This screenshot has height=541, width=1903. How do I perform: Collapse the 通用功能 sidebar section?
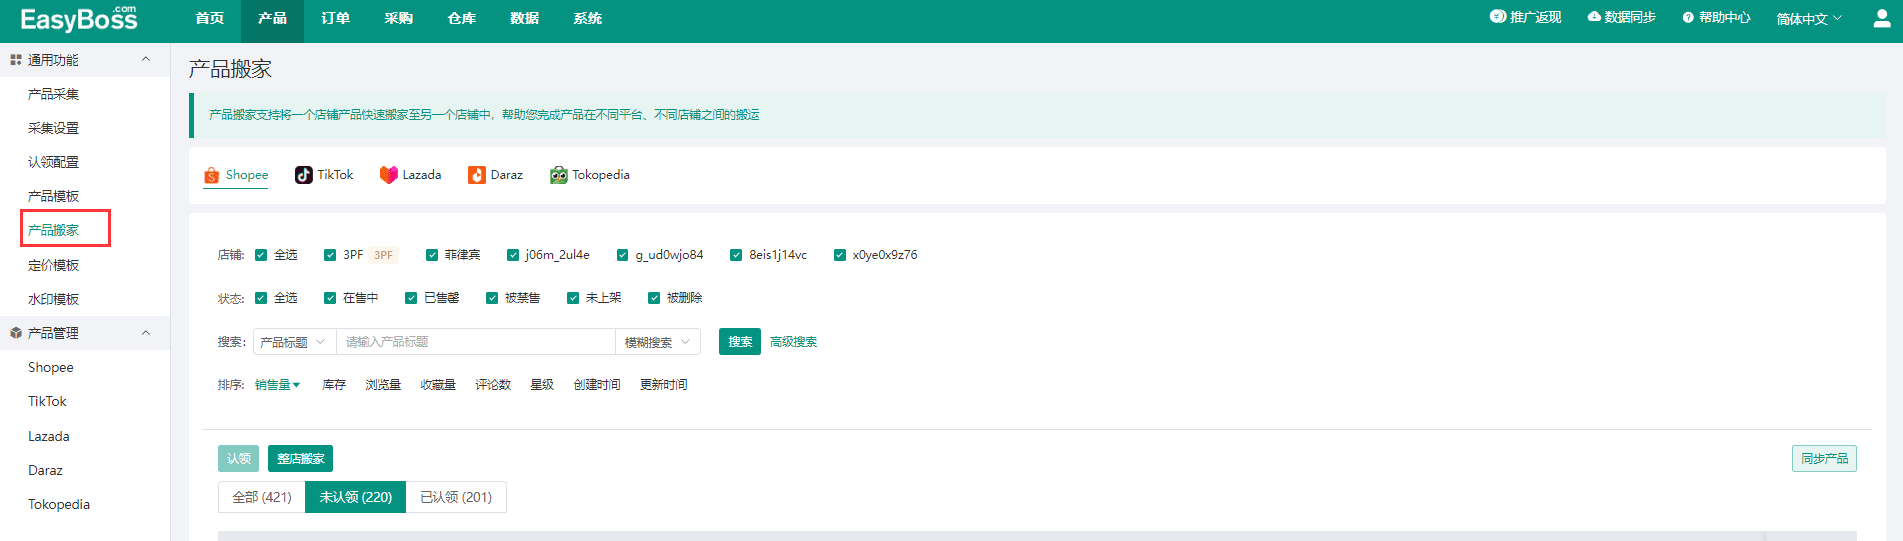point(146,60)
